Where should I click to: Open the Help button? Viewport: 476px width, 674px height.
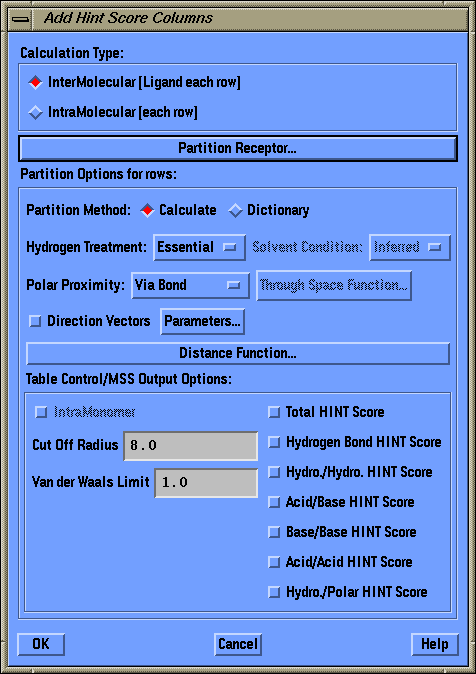click(435, 644)
